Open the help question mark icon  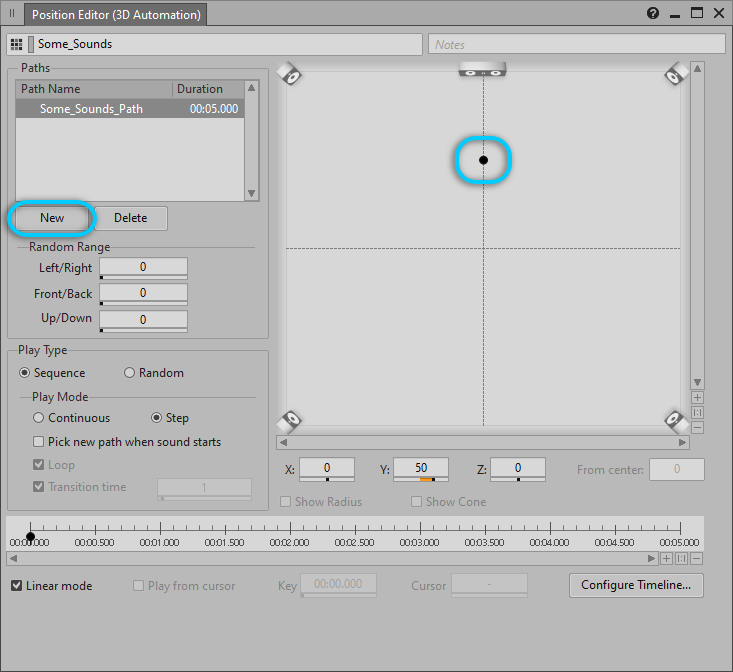[x=653, y=14]
